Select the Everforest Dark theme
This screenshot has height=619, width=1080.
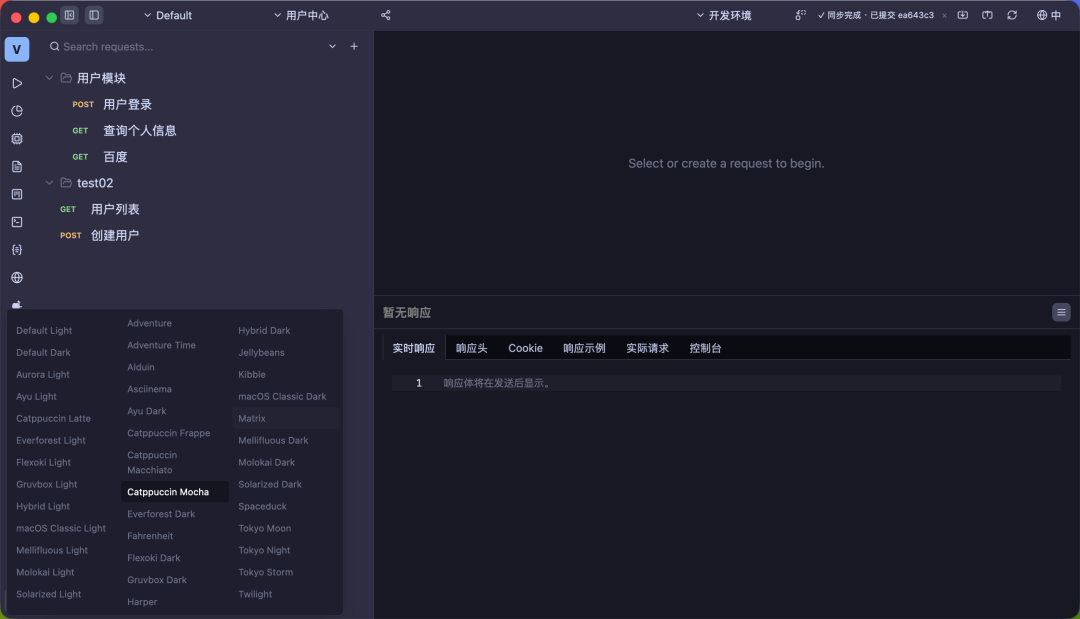click(161, 514)
